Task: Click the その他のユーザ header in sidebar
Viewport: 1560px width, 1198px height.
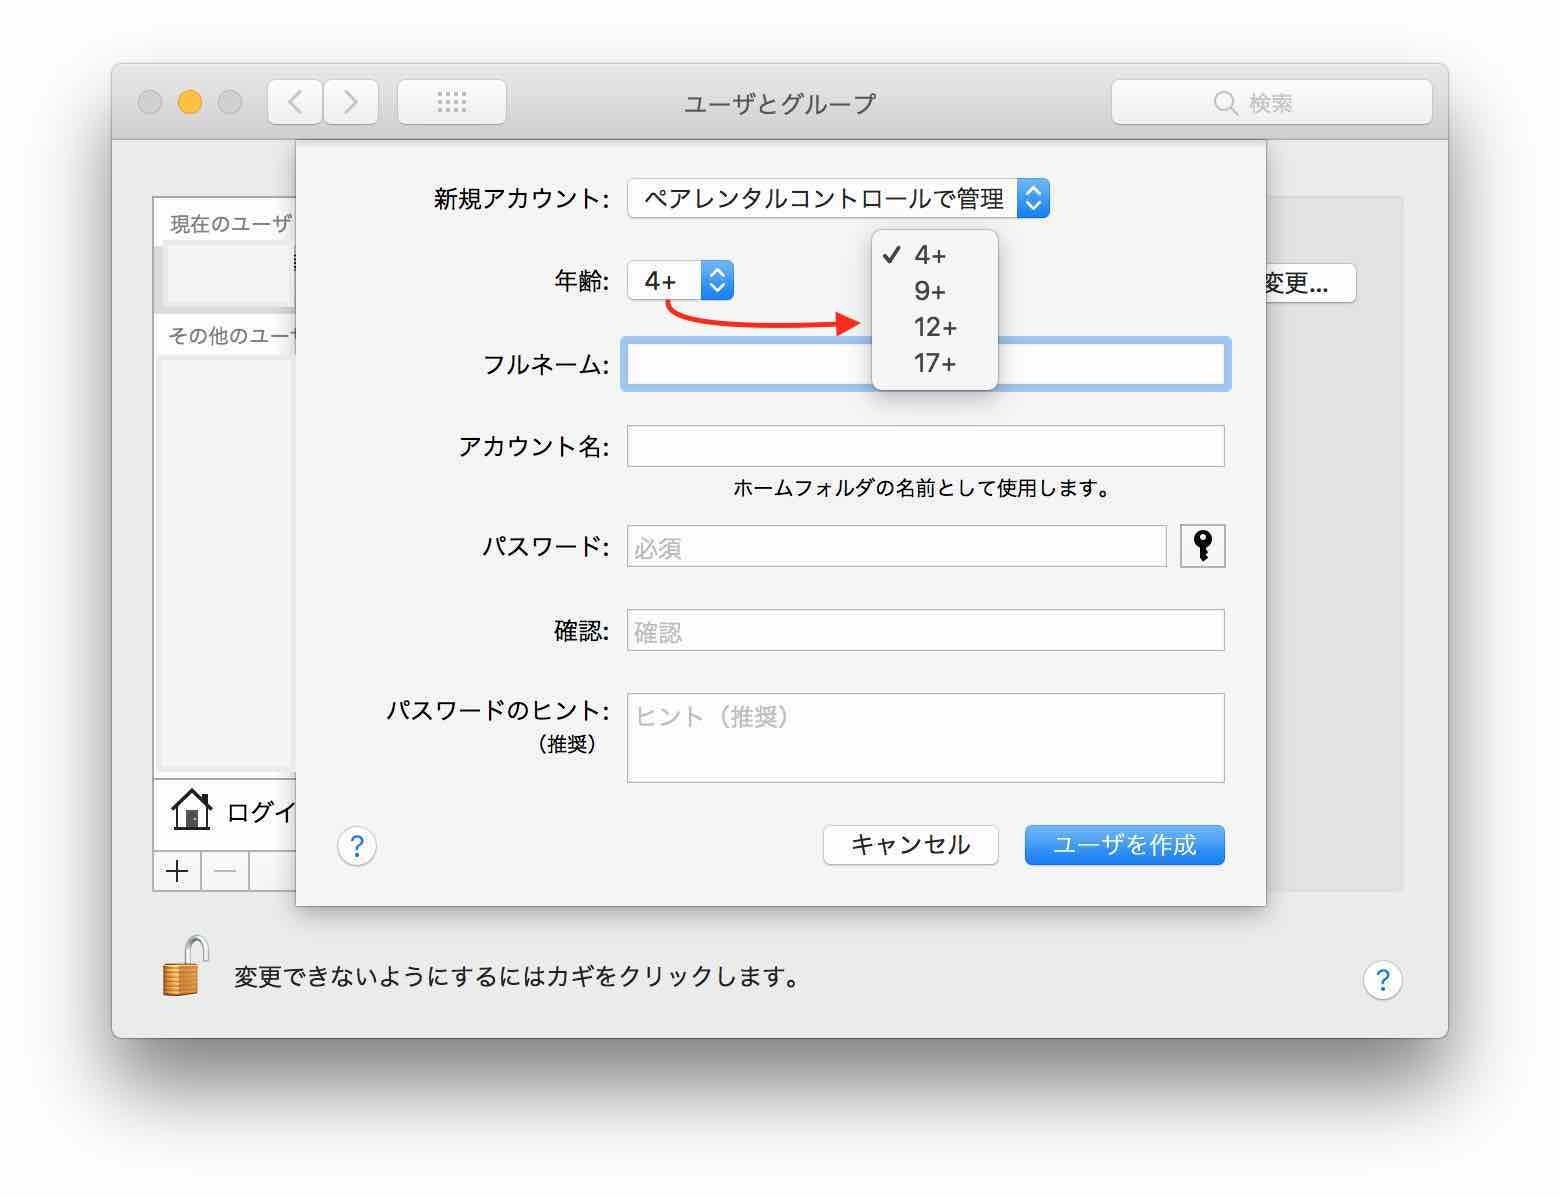Action: (x=230, y=335)
